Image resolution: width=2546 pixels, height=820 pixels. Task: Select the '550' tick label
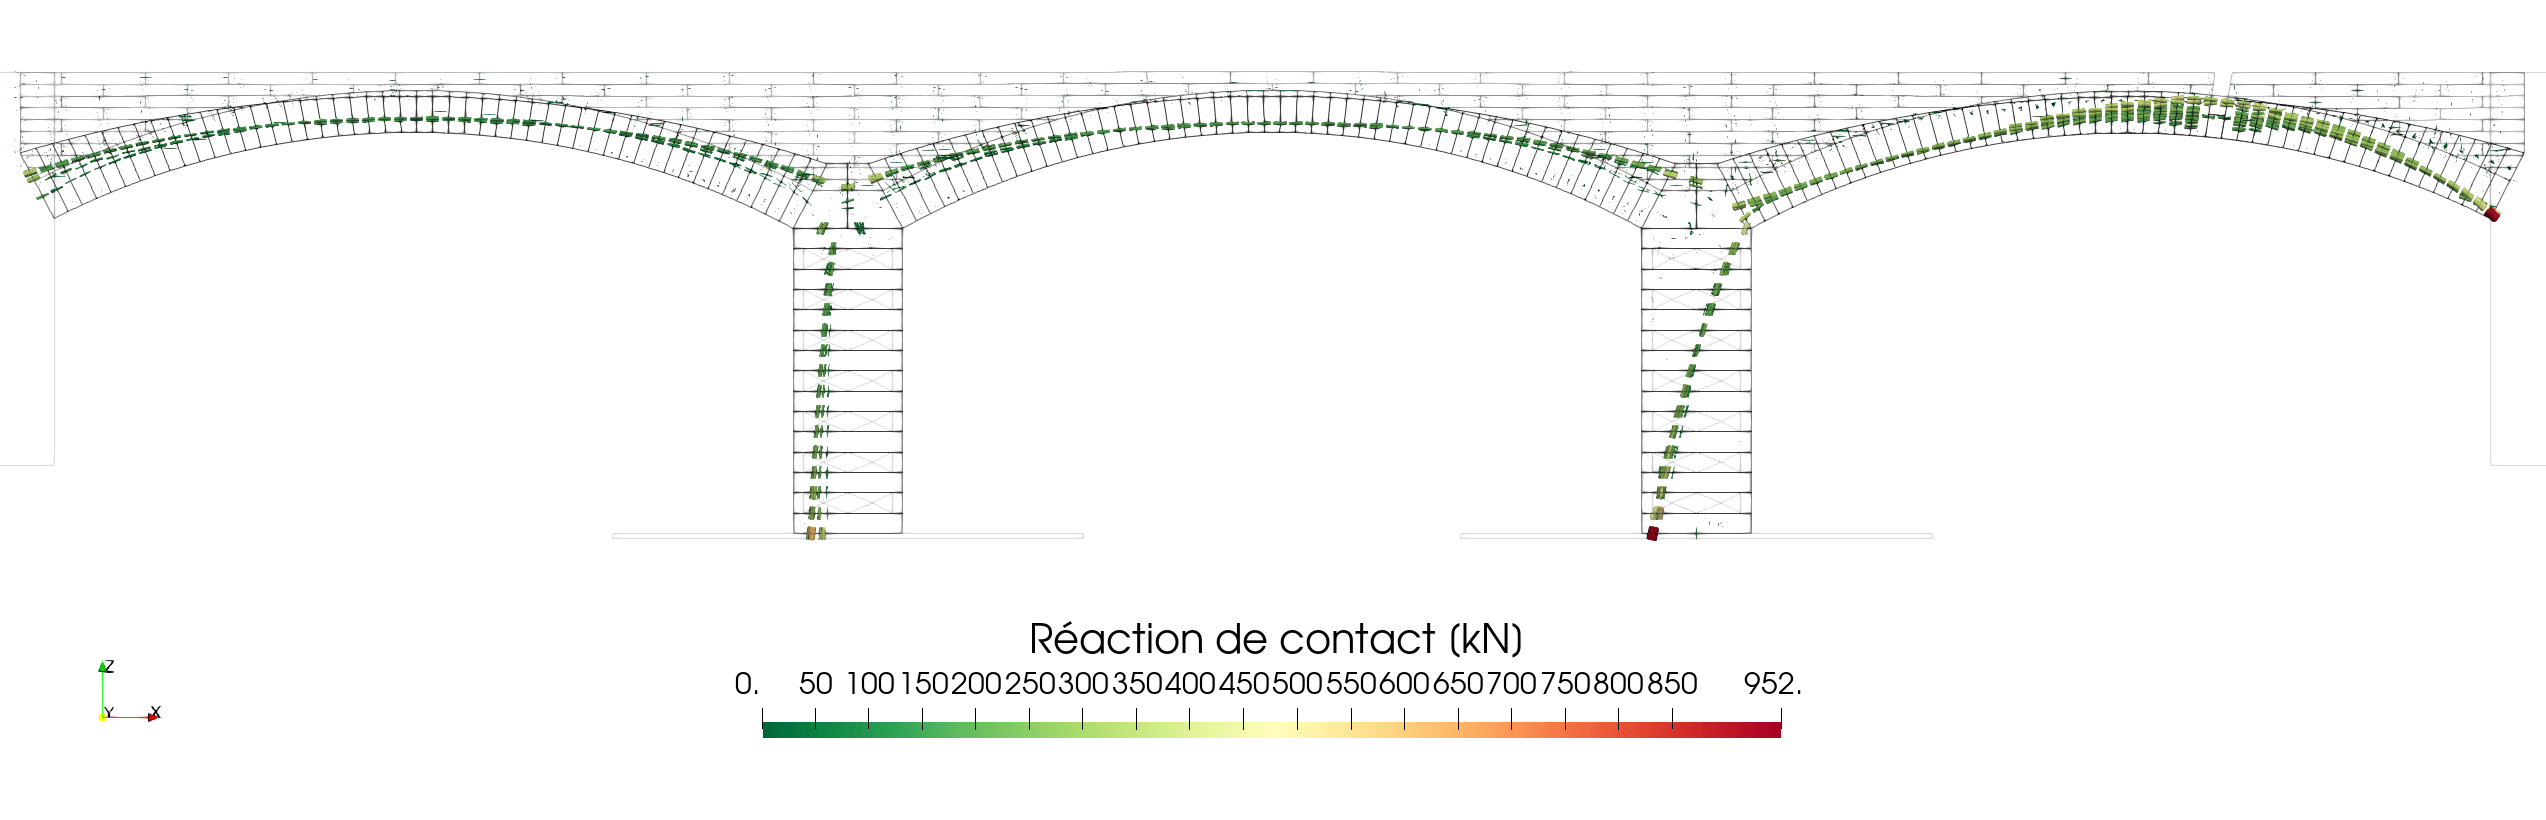click(1351, 684)
